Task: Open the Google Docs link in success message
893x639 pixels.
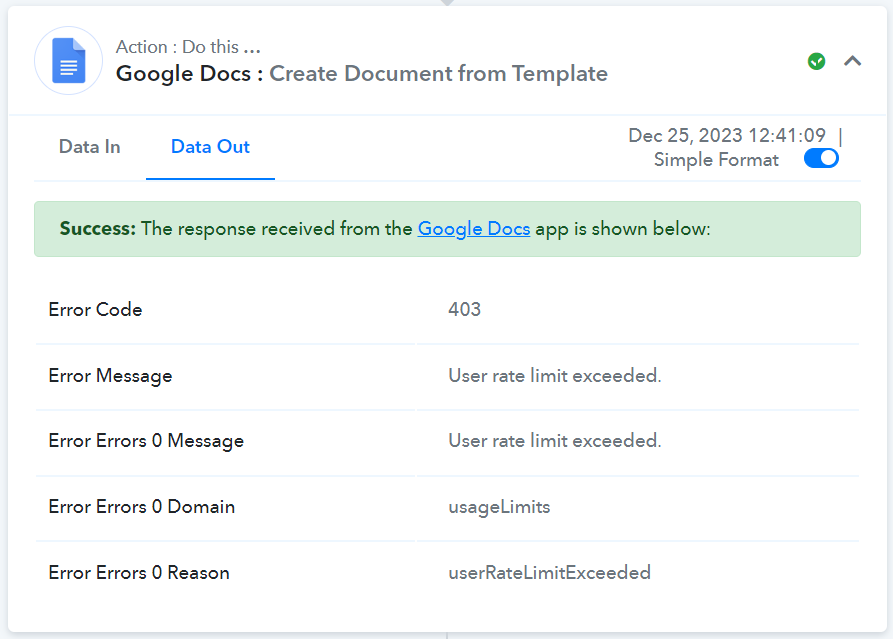Action: (x=474, y=228)
